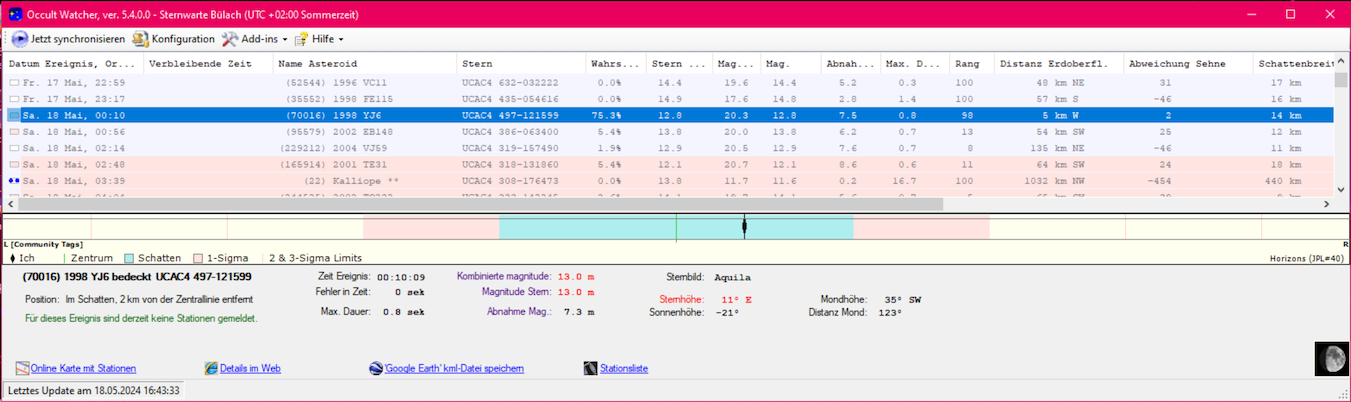Click the horizontal scrollbar right arrow

[x=1326, y=204]
